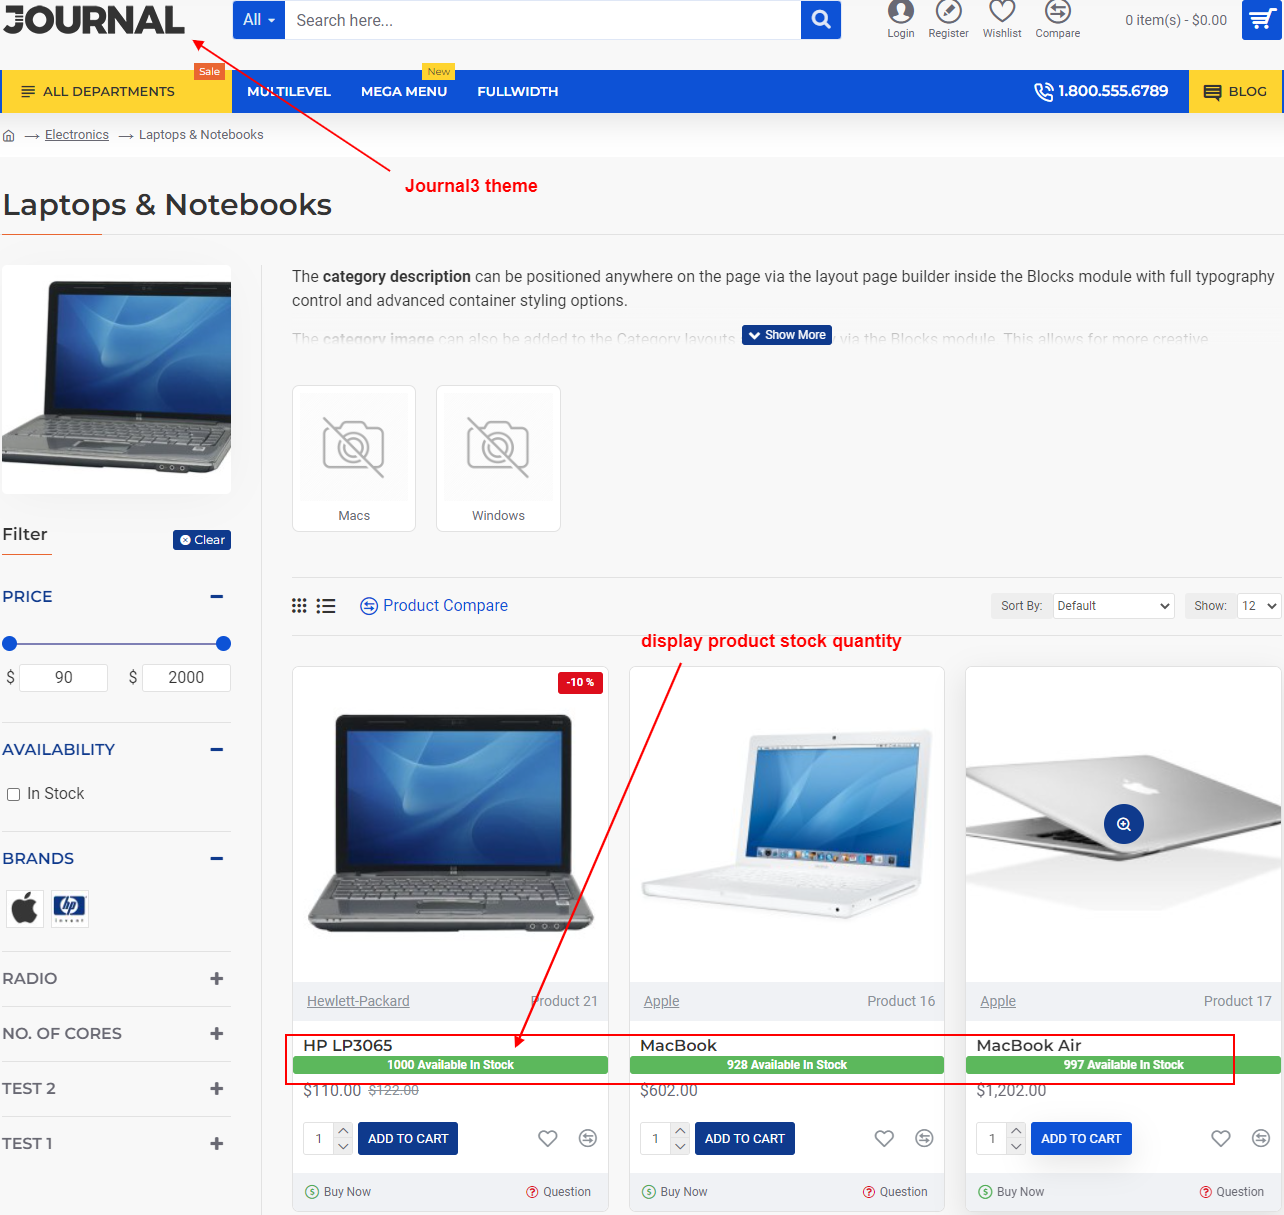
Task: Click the search magnifier button
Action: pos(821,19)
